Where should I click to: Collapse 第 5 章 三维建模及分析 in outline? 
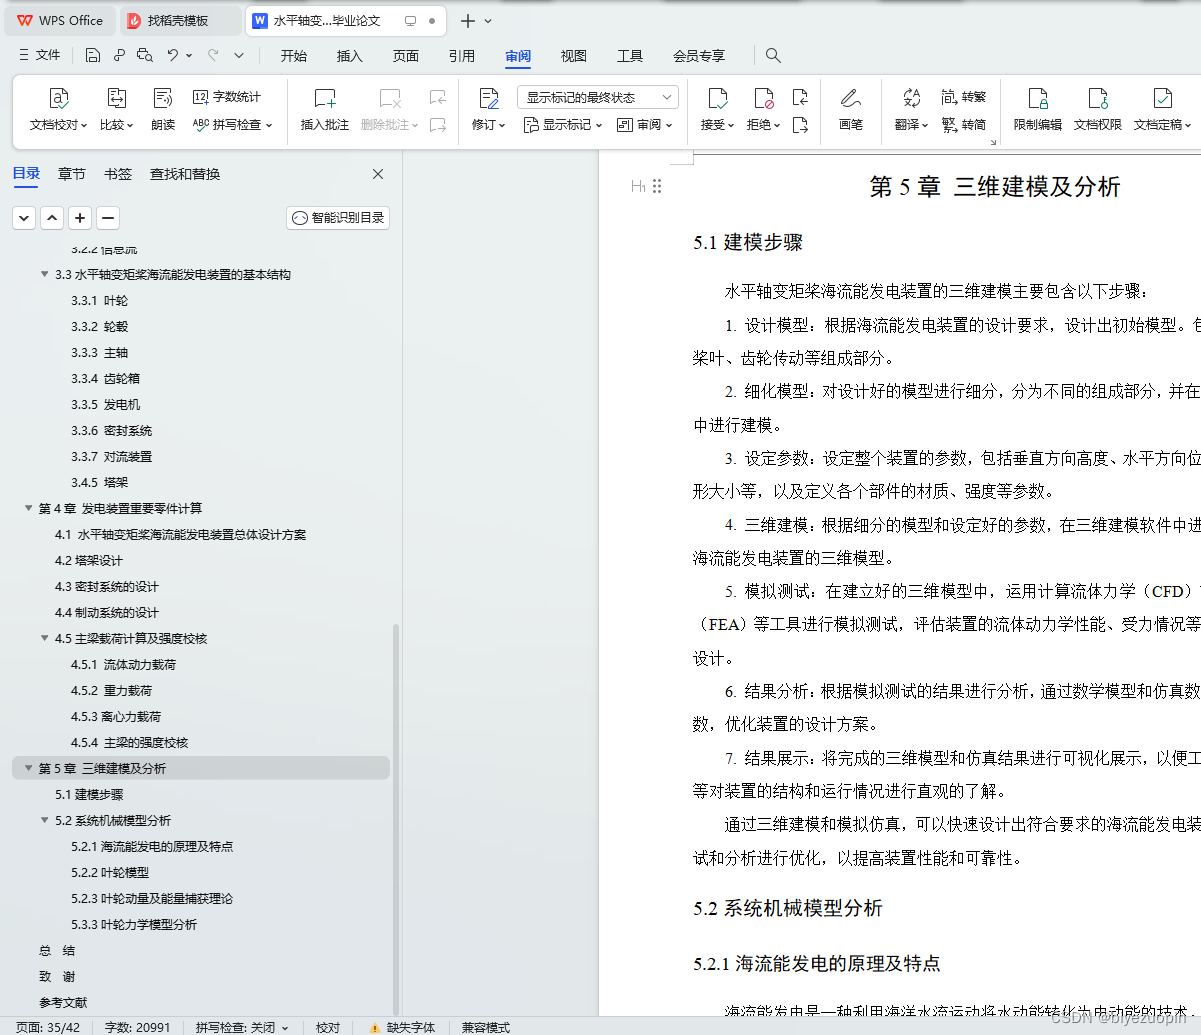tap(28, 768)
